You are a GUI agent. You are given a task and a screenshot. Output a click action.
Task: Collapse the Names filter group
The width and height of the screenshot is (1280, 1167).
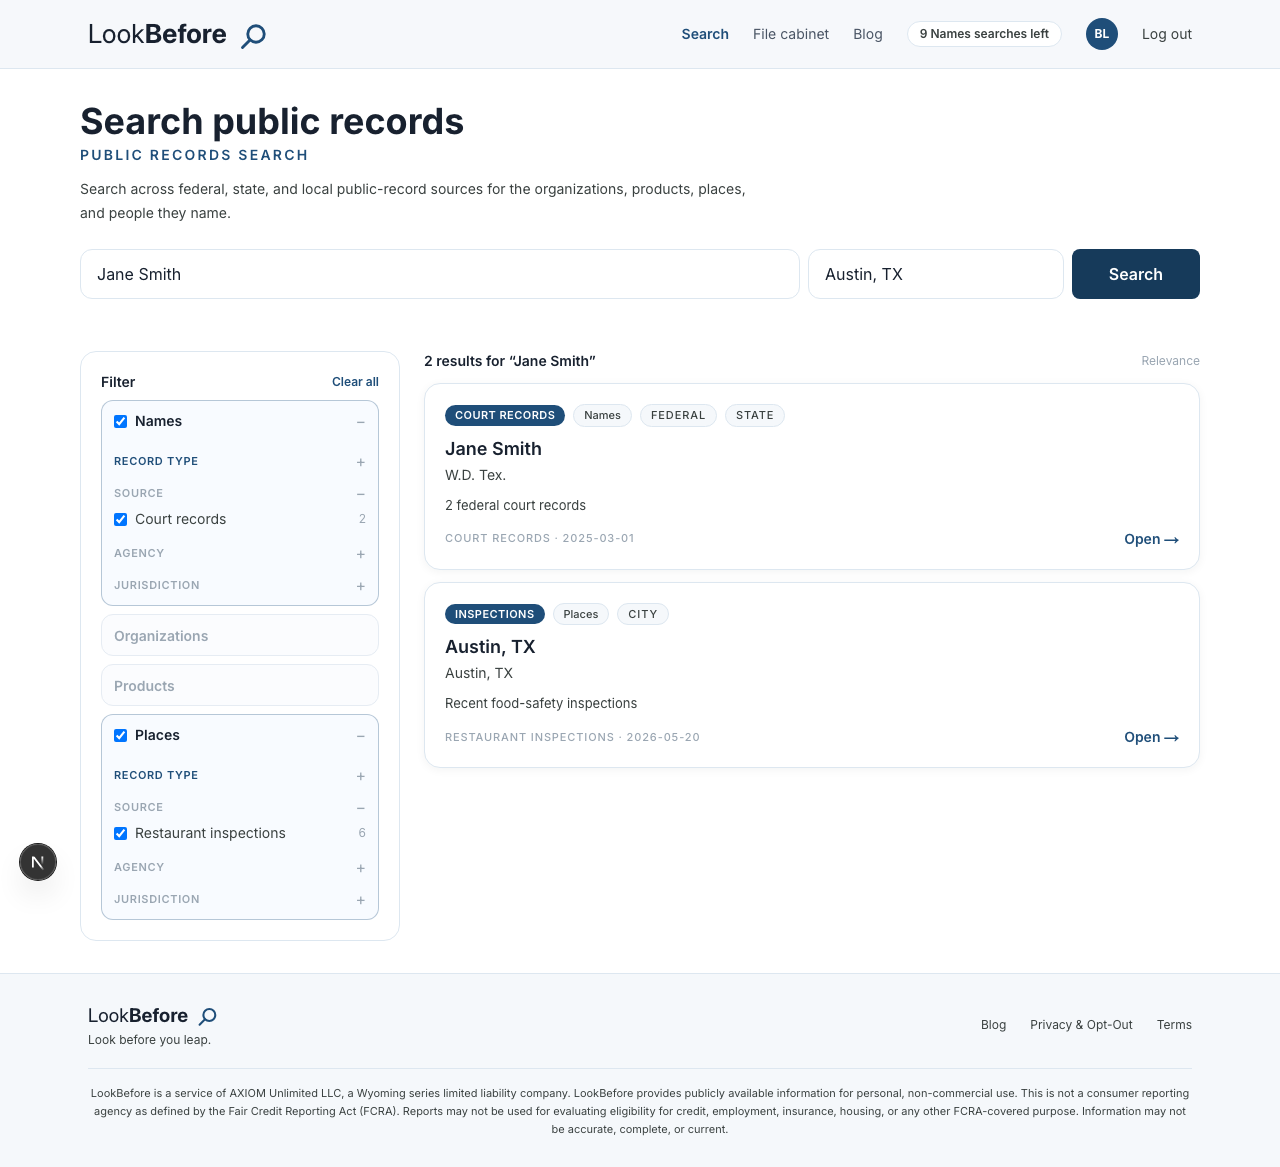(361, 422)
